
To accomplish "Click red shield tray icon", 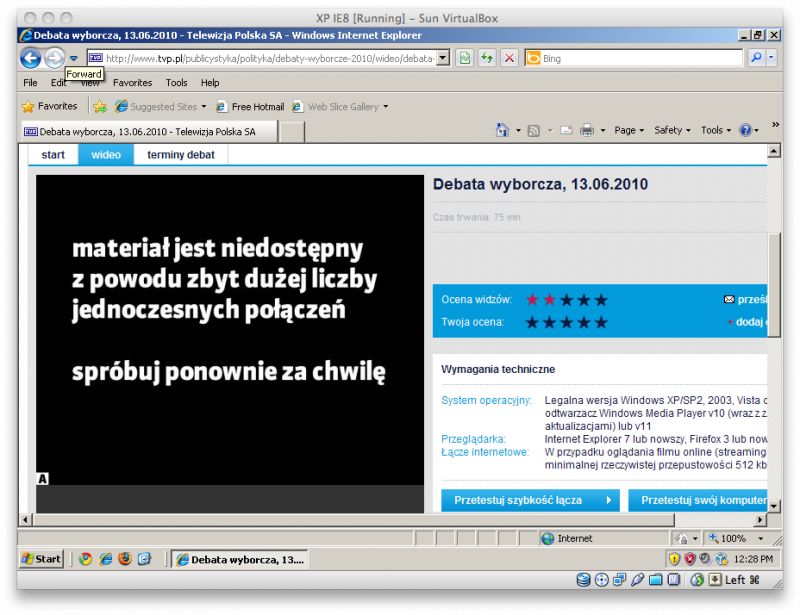I will [x=690, y=559].
